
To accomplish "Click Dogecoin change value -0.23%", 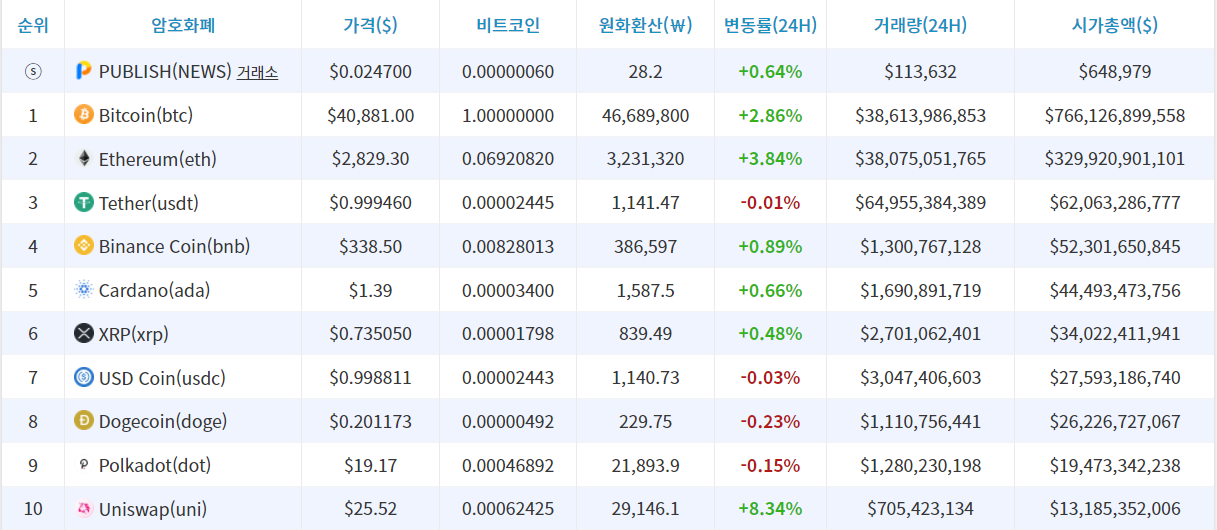I will click(770, 422).
